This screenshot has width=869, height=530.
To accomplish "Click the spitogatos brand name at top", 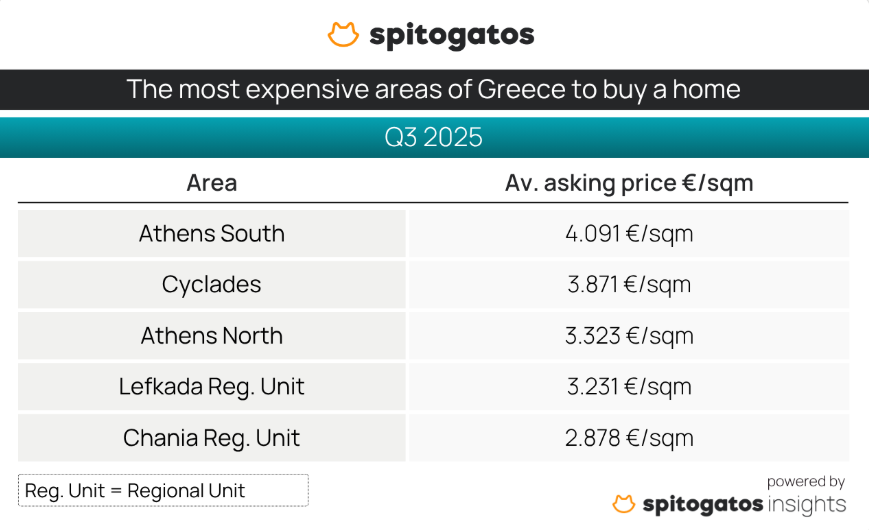I will [452, 36].
